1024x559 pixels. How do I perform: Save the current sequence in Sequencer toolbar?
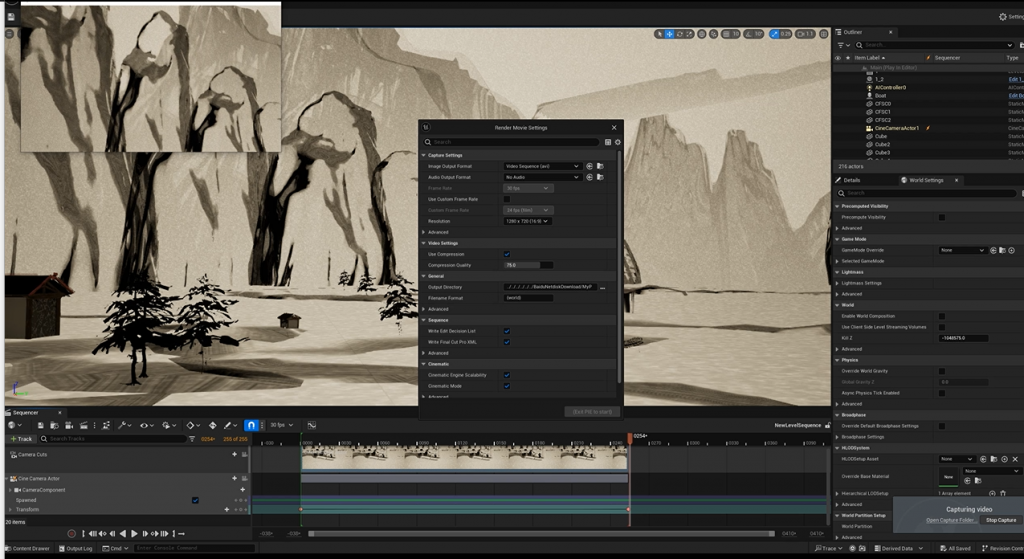(40, 425)
